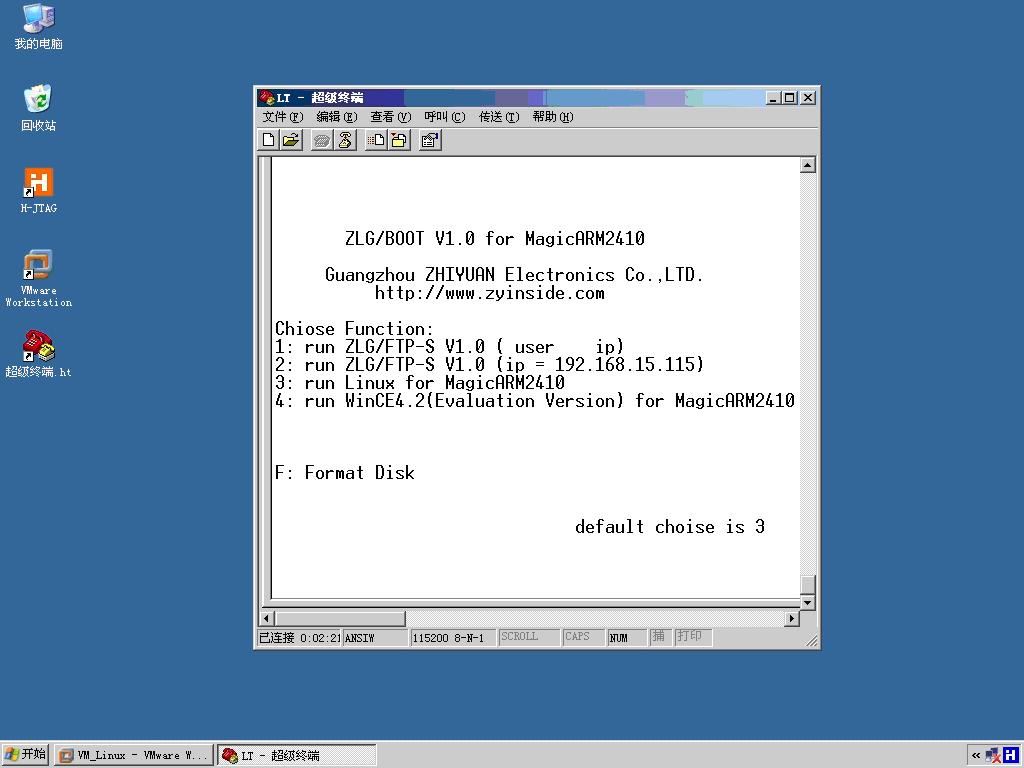The width and height of the screenshot is (1024, 768).
Task: Click the 'NUM' status indicator
Action: click(627, 638)
